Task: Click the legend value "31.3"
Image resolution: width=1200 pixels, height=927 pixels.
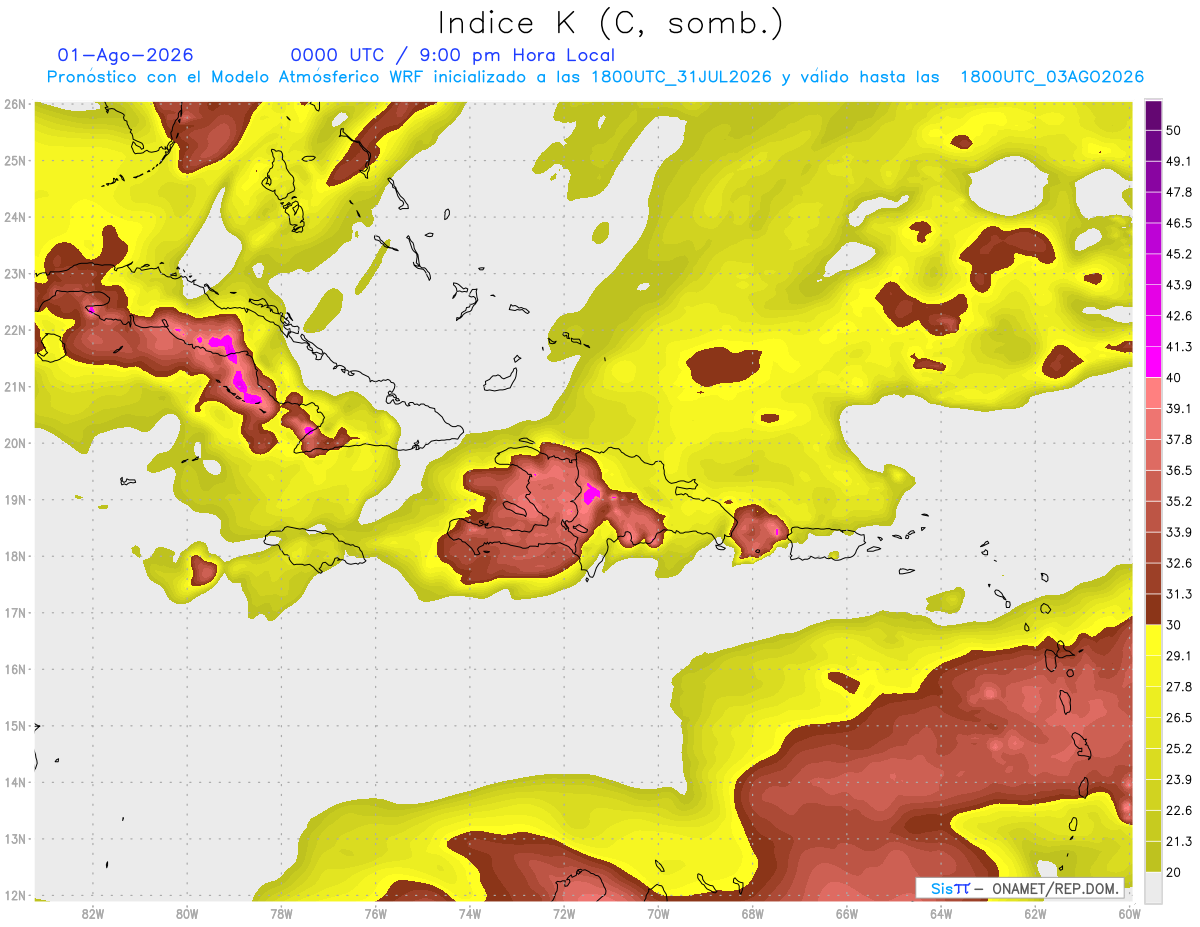Action: pos(1178,594)
